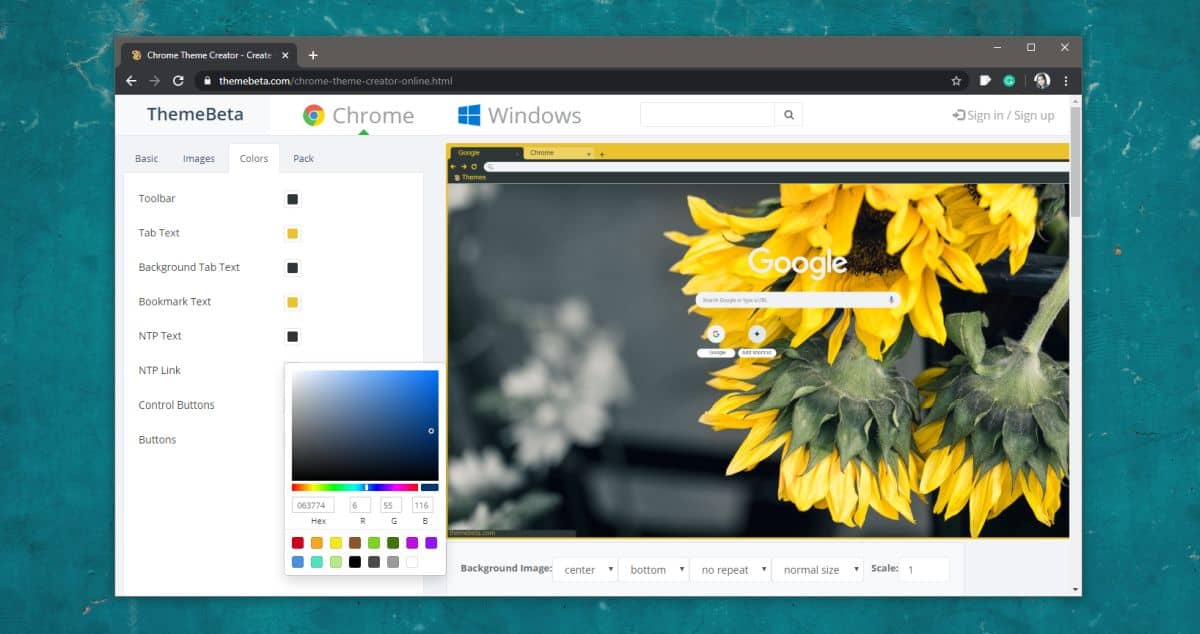Open Background Tab Text color swatch
The width and height of the screenshot is (1200, 634).
(293, 268)
